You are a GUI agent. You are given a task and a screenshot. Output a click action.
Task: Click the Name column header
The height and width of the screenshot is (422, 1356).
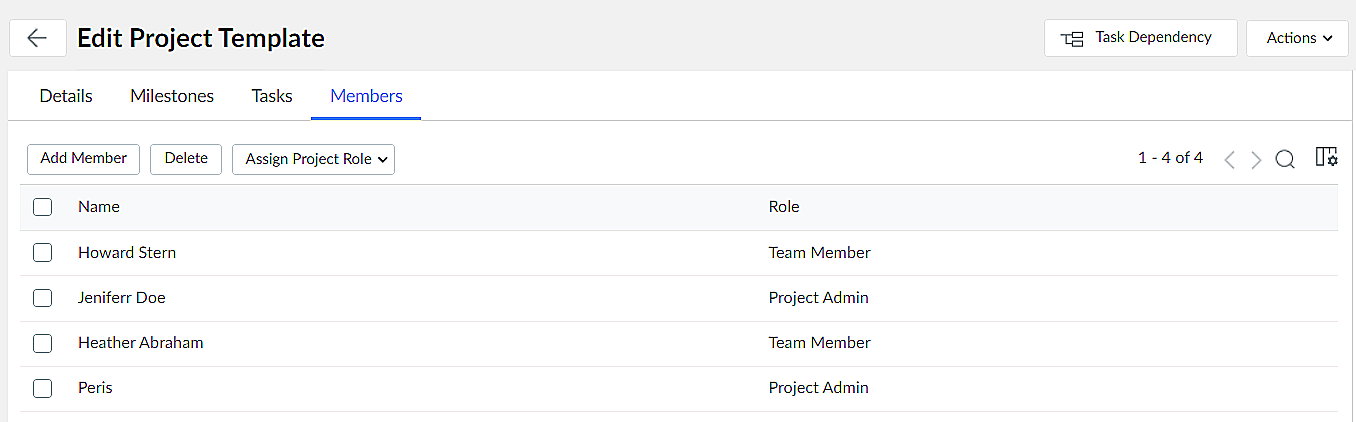click(x=99, y=207)
